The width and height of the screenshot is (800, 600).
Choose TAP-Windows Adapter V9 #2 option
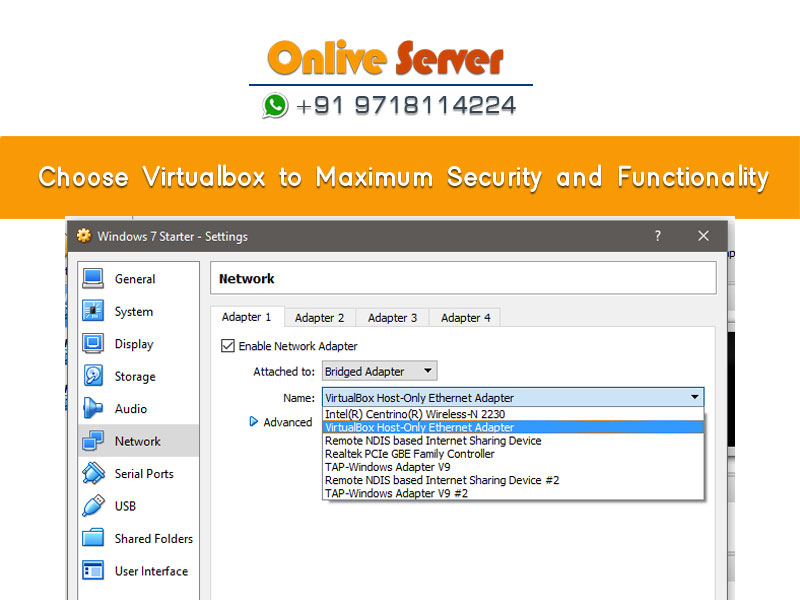(513, 493)
